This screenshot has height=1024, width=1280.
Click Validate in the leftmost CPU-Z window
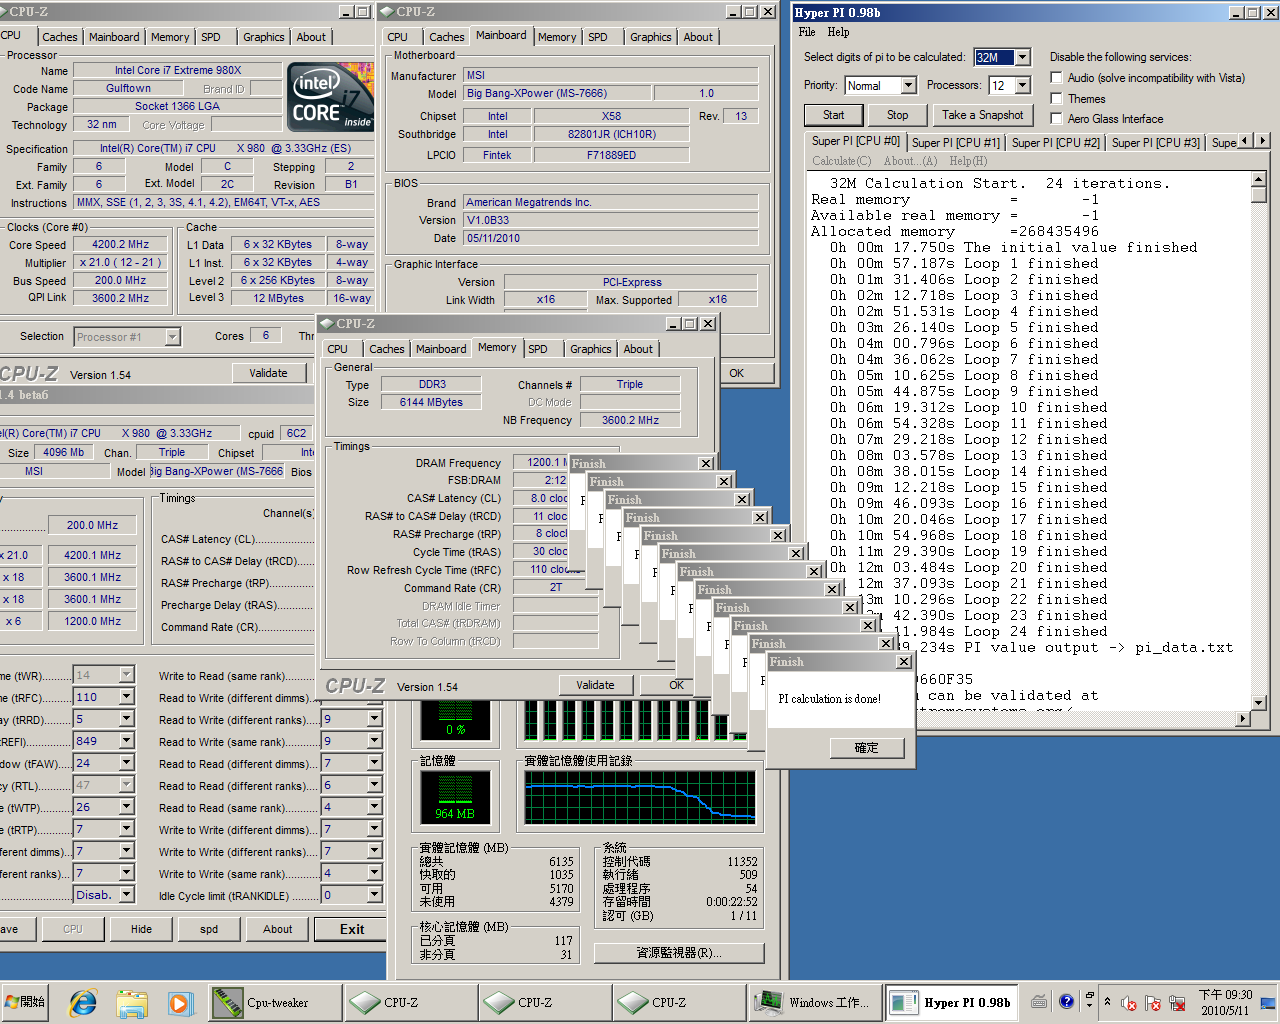[268, 373]
